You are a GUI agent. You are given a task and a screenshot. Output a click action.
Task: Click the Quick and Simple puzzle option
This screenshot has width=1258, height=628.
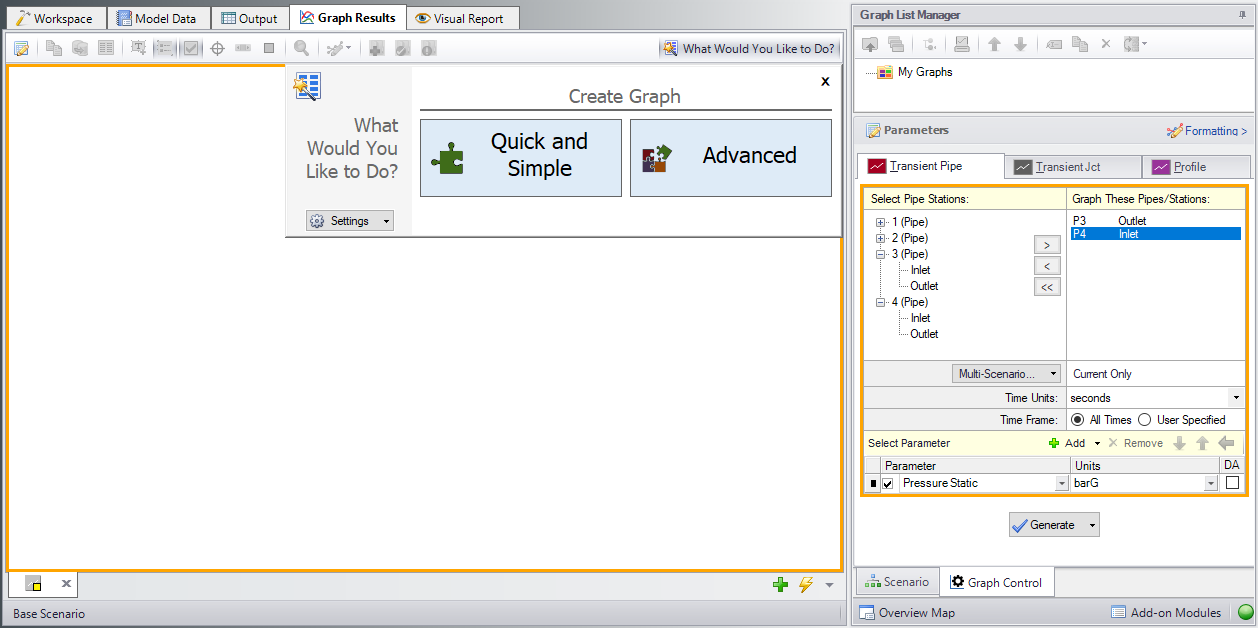pos(521,158)
